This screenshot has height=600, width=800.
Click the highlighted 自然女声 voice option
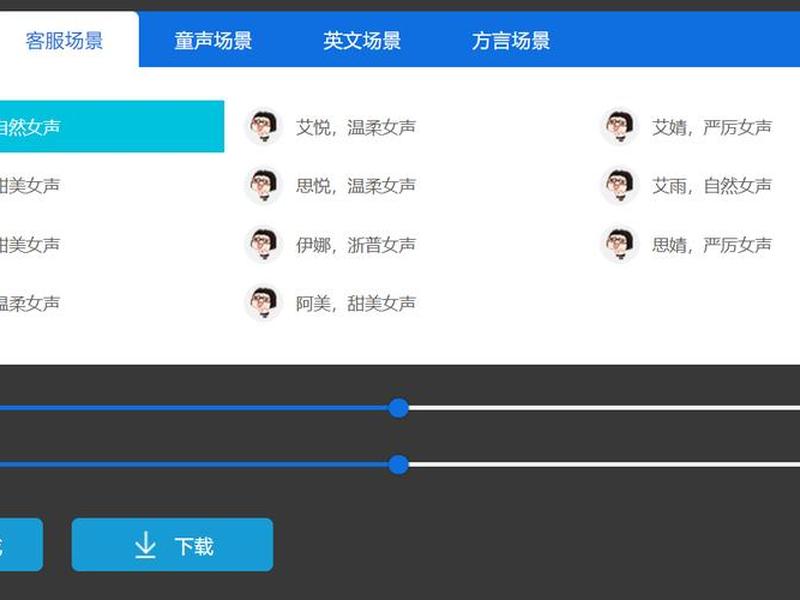tap(112, 127)
